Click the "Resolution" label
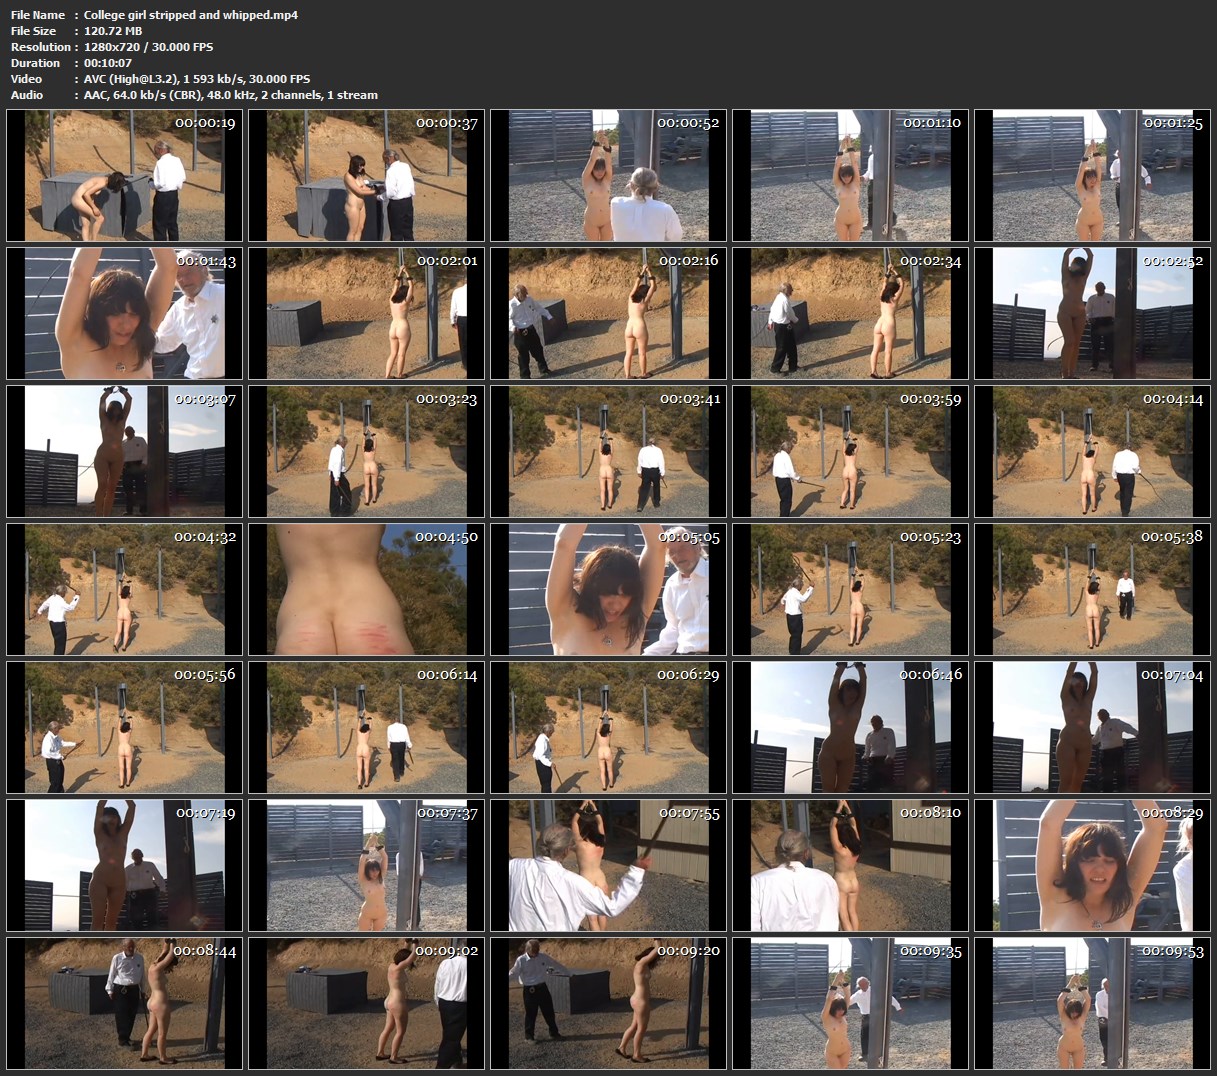 click(x=41, y=47)
